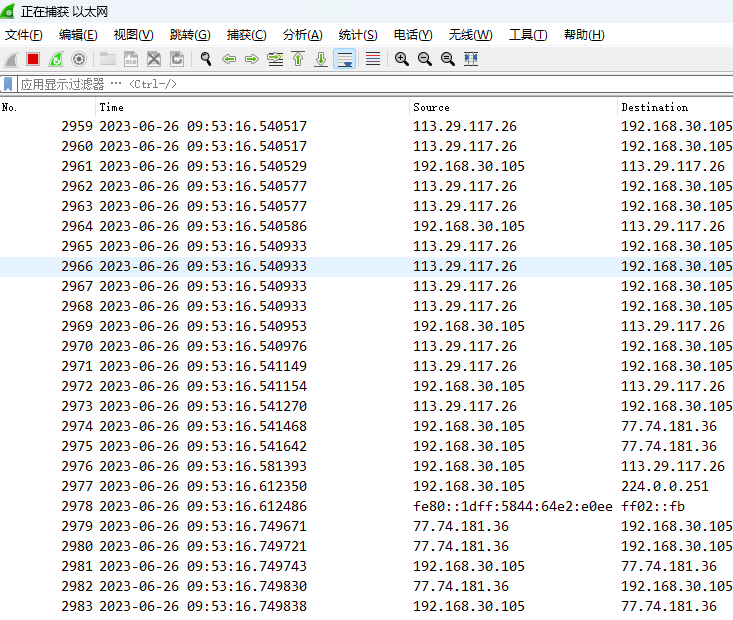Image resolution: width=733 pixels, height=620 pixels.
Task: Restart the current capture with the green fin icon
Action: click(x=56, y=59)
